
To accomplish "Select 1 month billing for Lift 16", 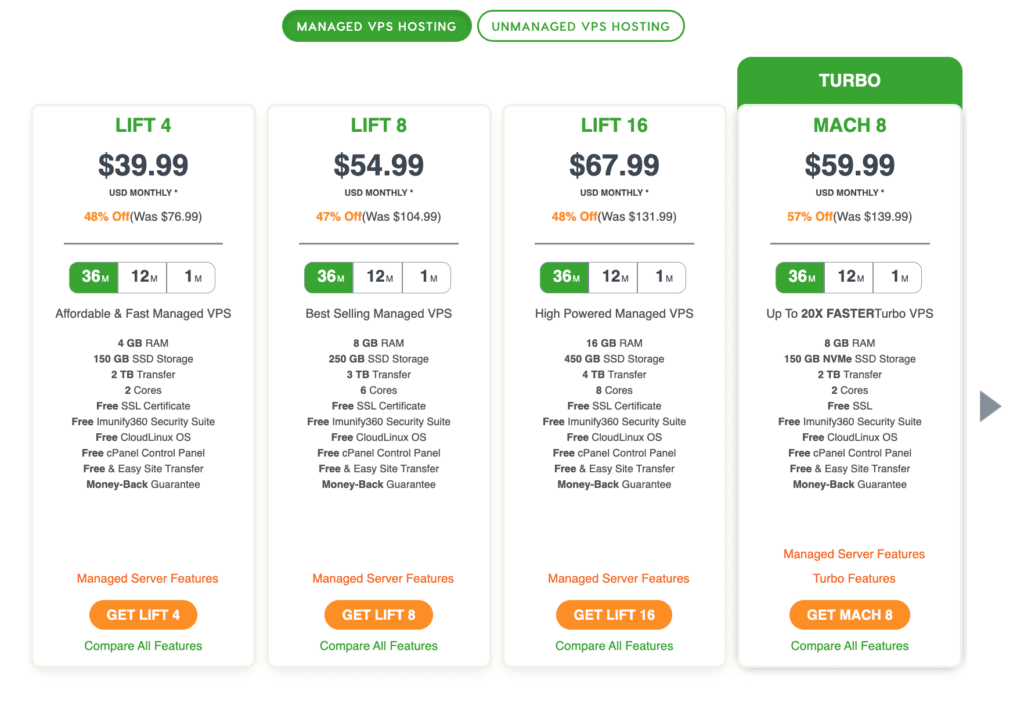I will 662,277.
